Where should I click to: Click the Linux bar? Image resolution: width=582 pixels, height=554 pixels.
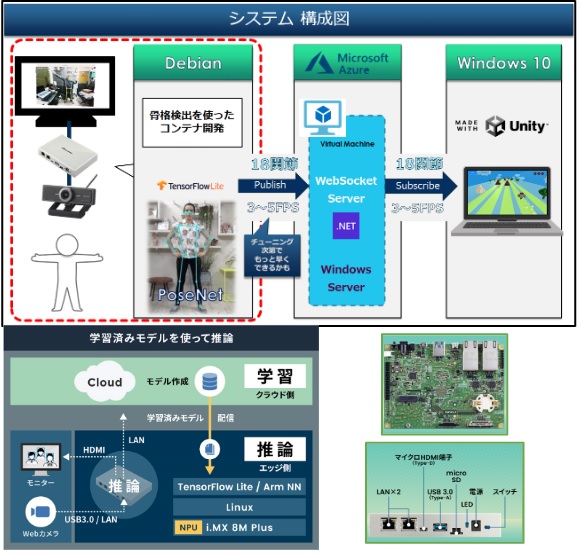coord(239,507)
